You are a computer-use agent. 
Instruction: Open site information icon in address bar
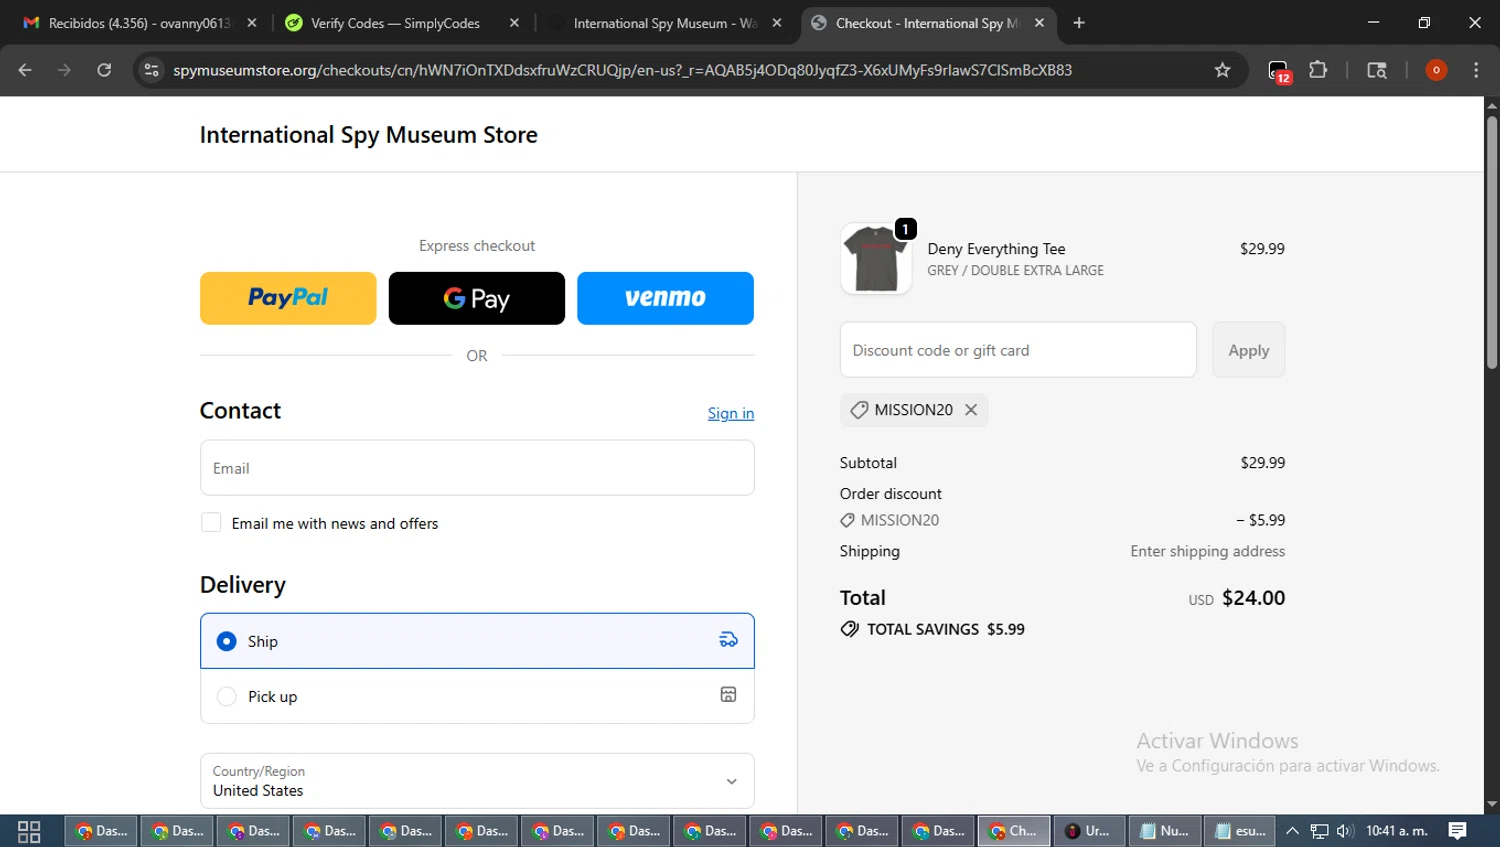coord(151,70)
